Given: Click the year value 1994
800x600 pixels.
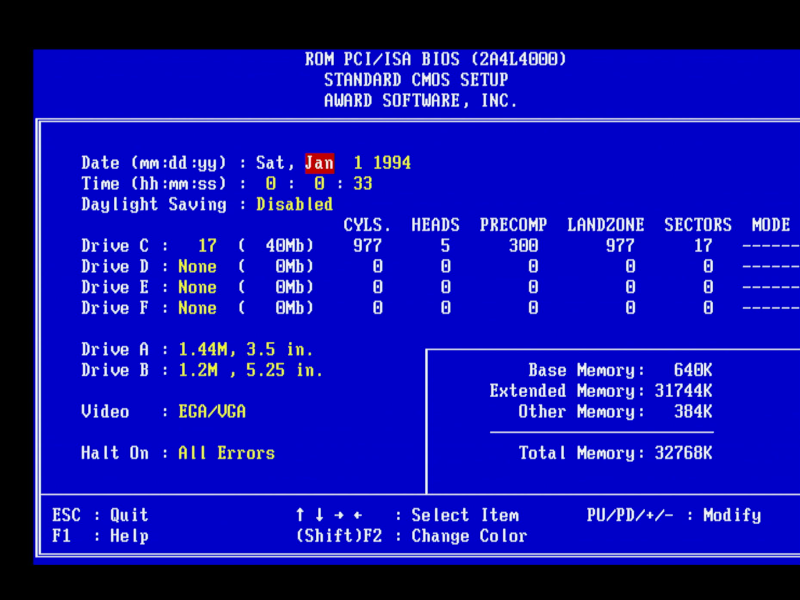Looking at the screenshot, I should click(x=392, y=163).
